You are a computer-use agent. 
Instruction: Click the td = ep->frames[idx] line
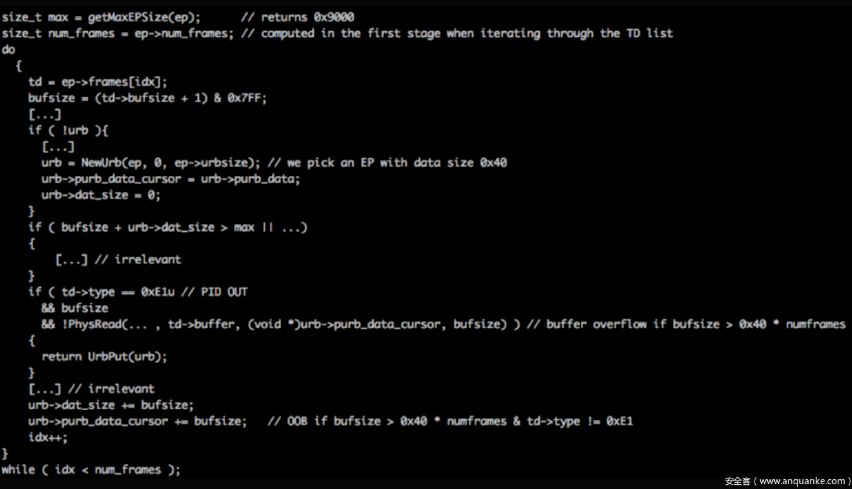(x=98, y=81)
